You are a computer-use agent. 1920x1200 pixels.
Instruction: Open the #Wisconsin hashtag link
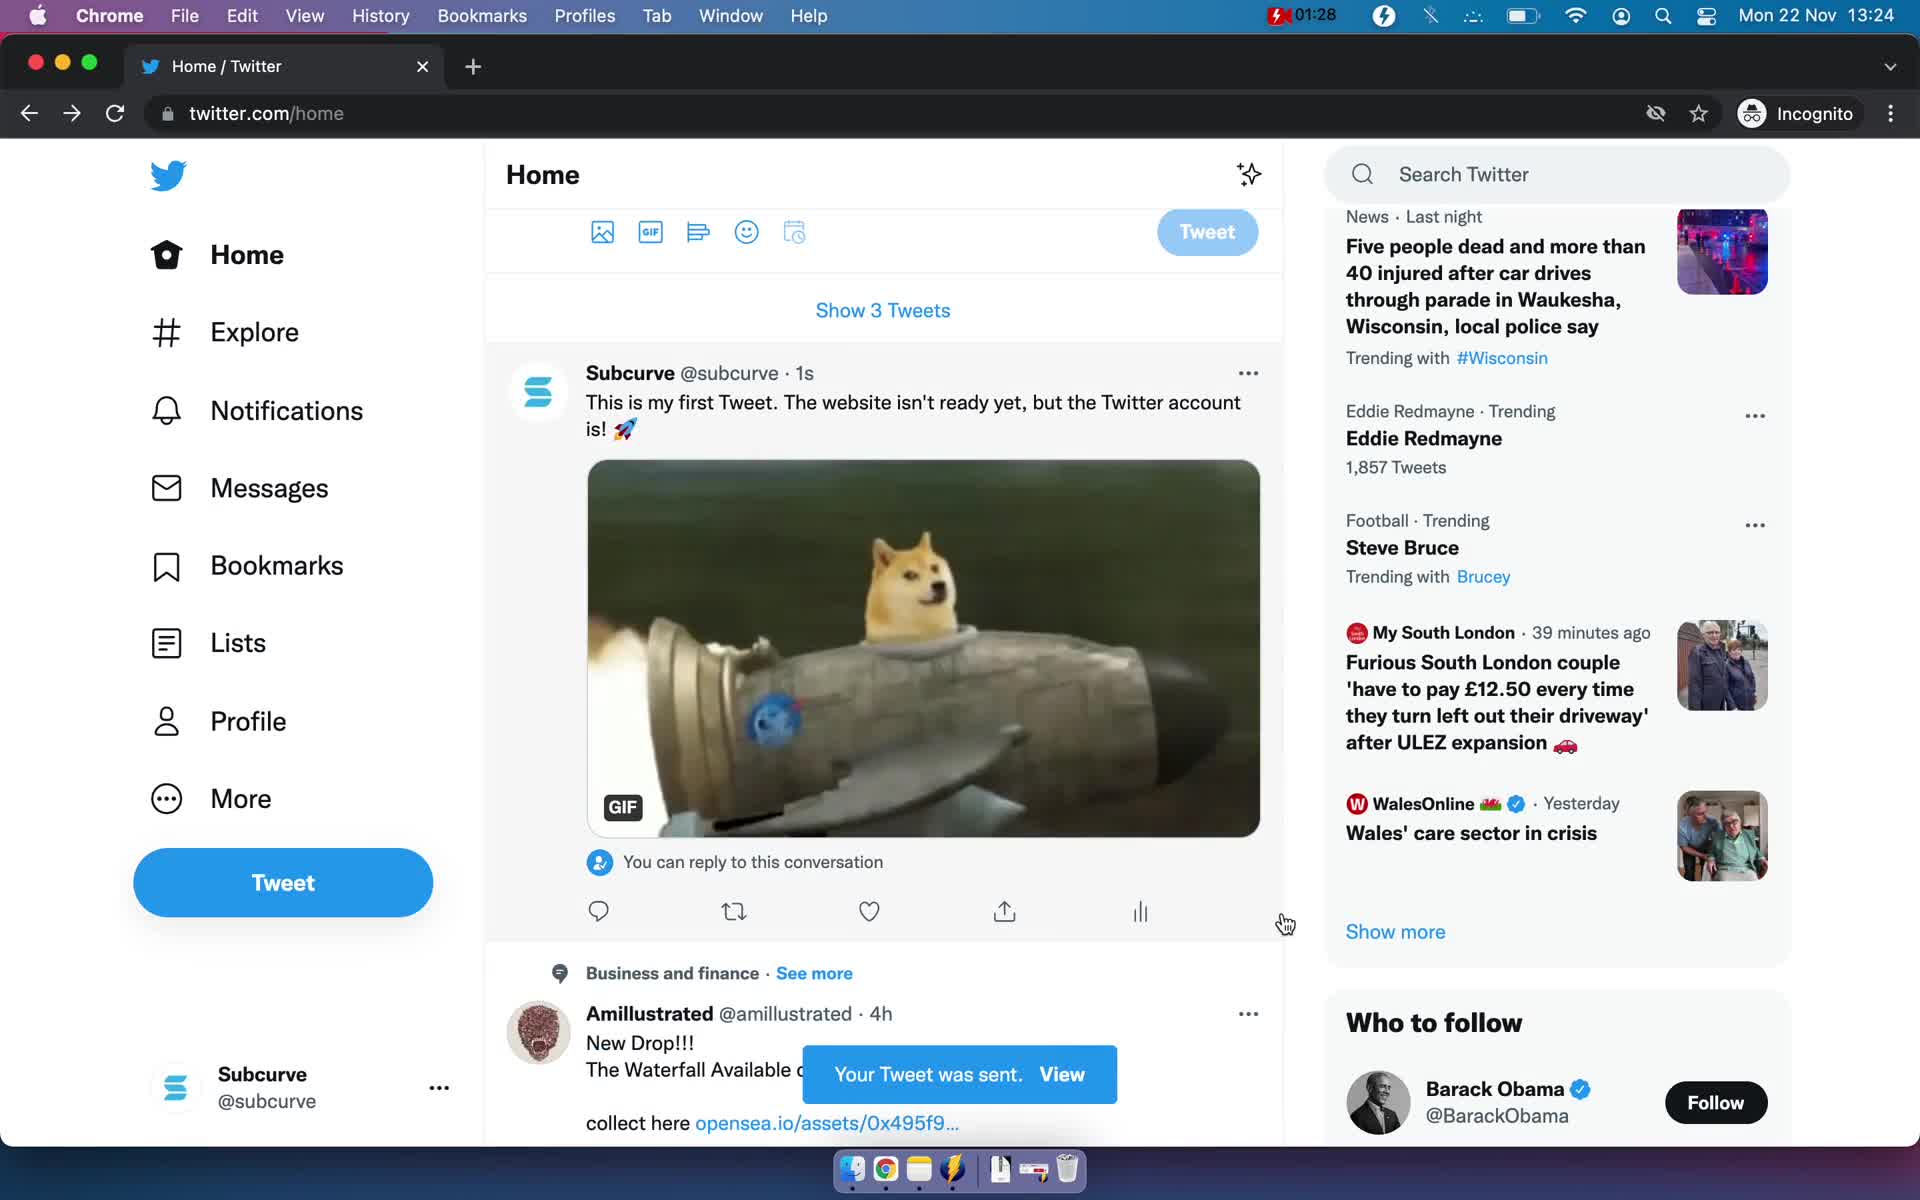1502,358
